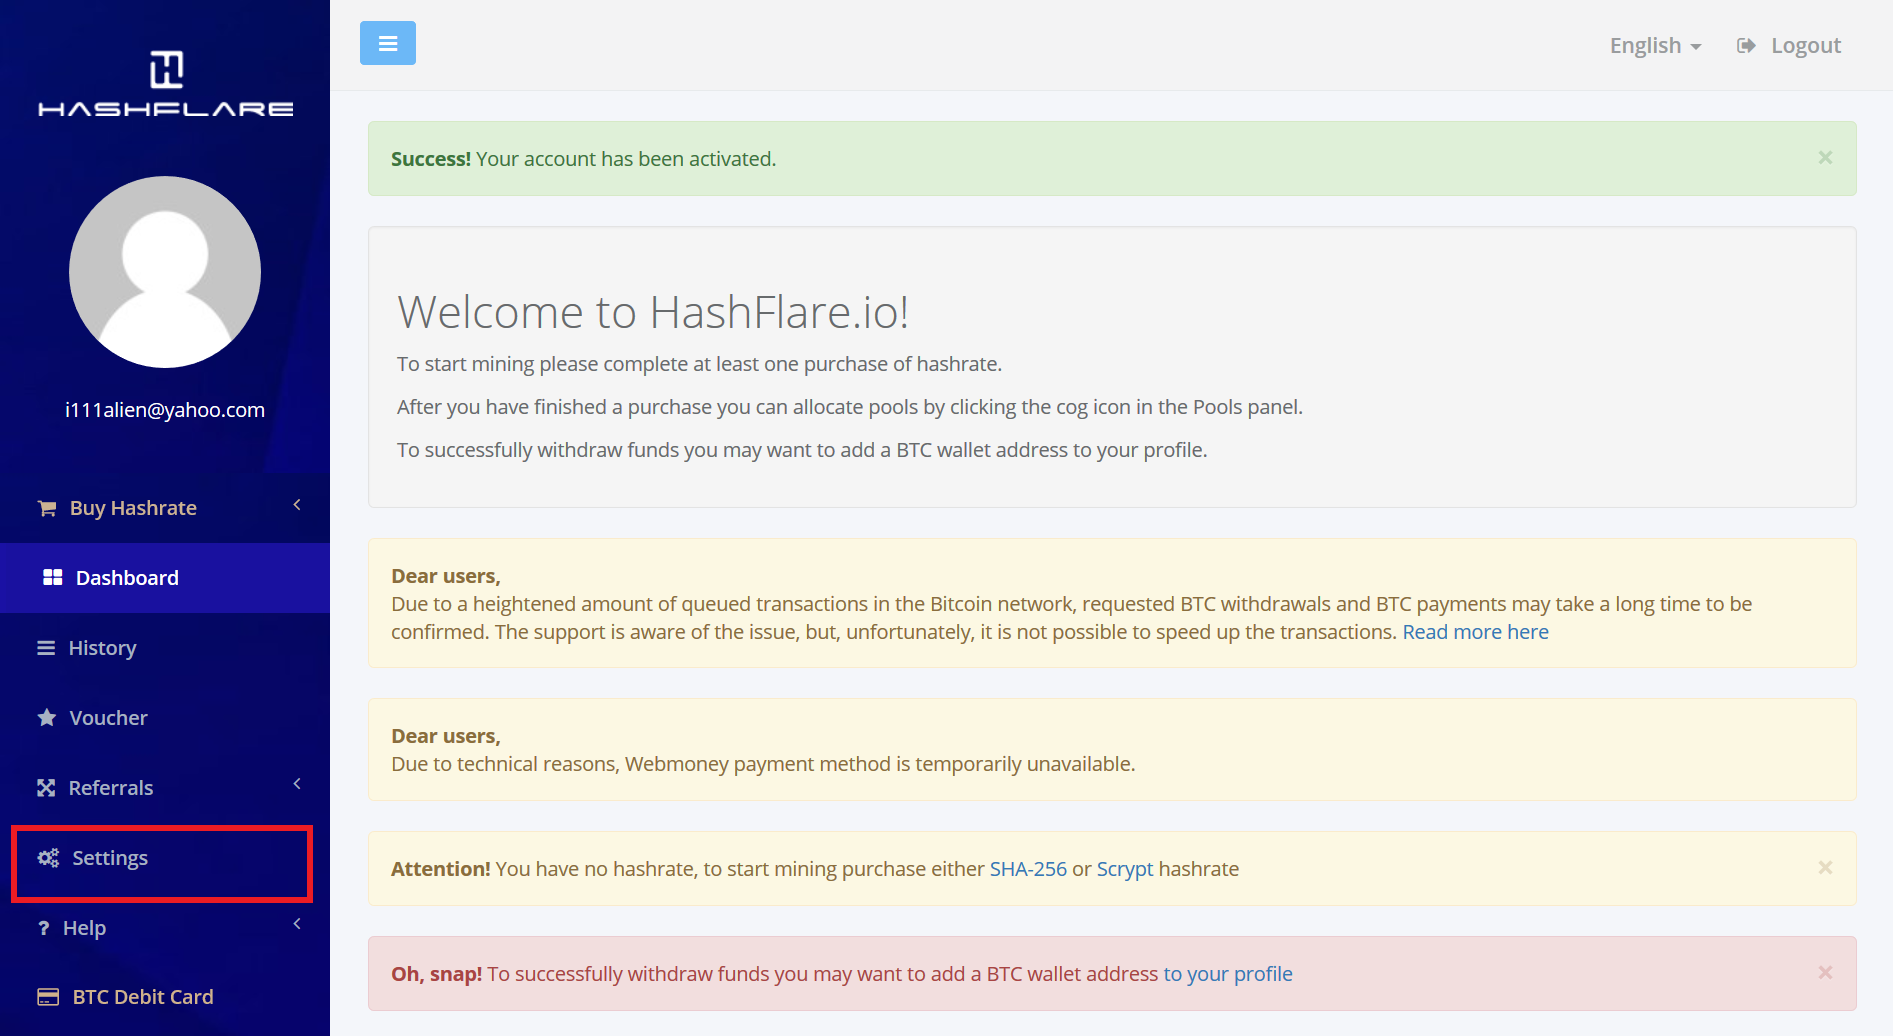Viewport: 1893px width, 1036px height.
Task: Click the BTC Debit Card icon
Action: click(48, 997)
